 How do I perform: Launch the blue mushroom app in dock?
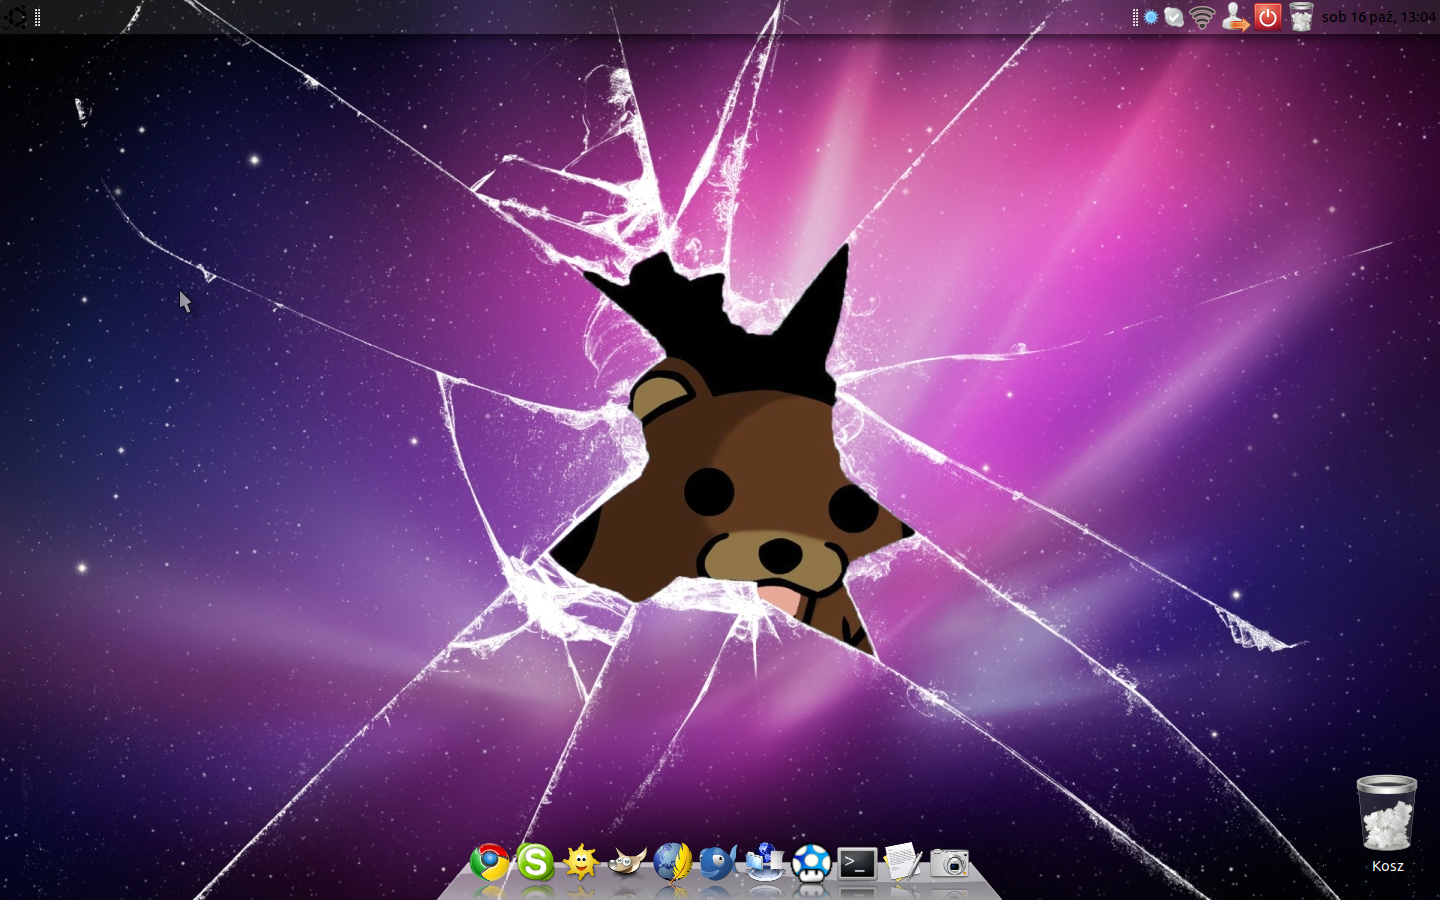(x=811, y=862)
